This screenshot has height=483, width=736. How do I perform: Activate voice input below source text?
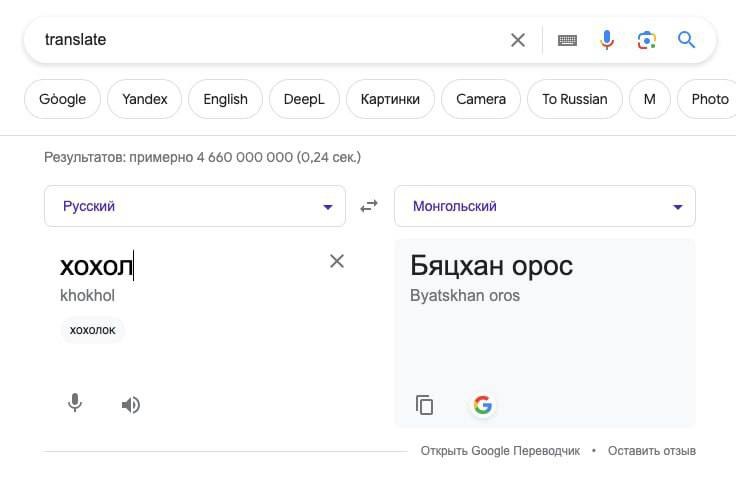point(75,403)
